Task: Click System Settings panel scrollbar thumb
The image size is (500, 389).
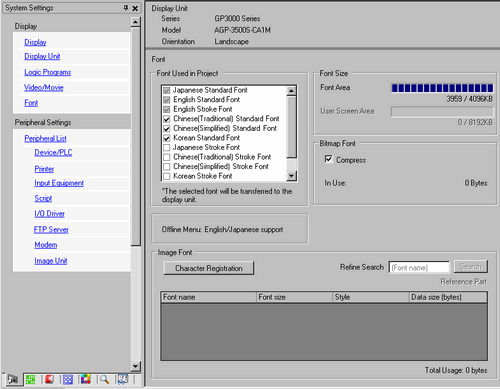Action: pos(135,137)
